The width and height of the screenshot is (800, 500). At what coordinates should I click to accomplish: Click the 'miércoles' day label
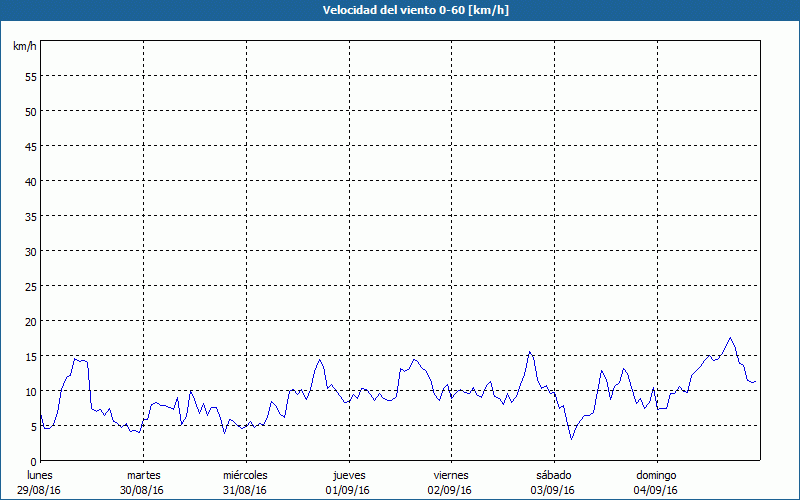246,475
